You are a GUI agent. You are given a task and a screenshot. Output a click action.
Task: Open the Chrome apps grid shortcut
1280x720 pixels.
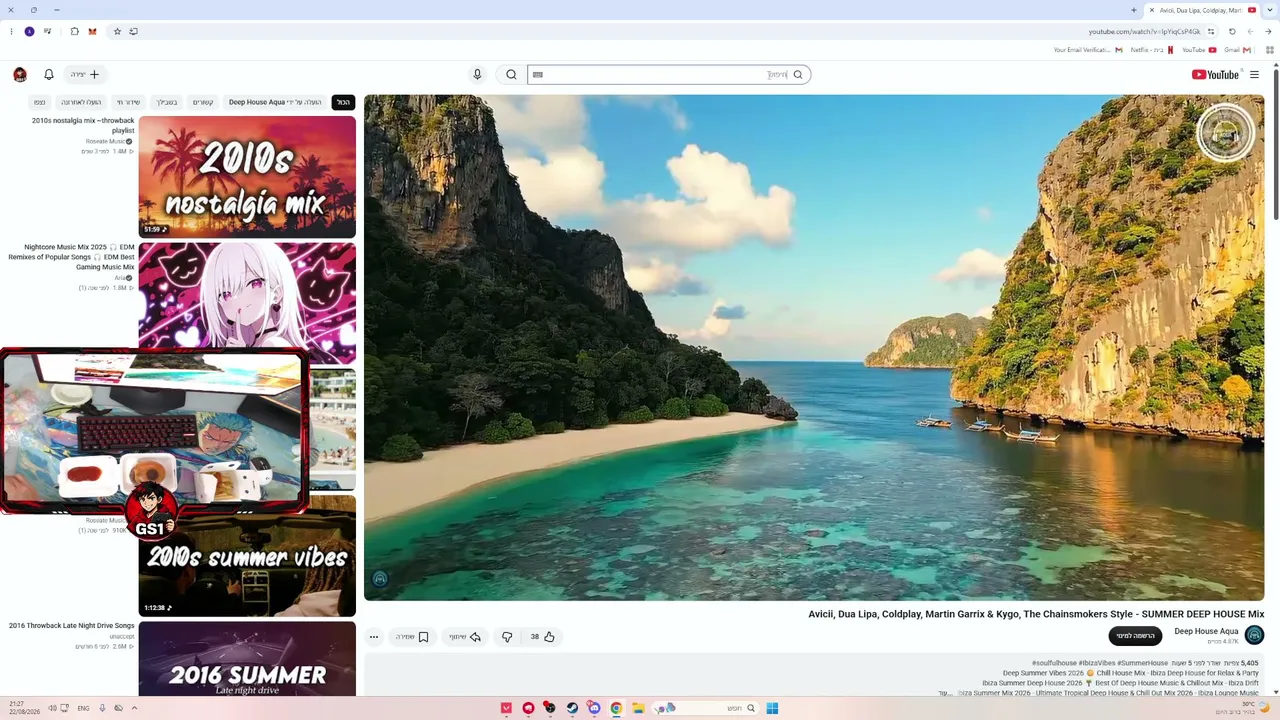1270,50
